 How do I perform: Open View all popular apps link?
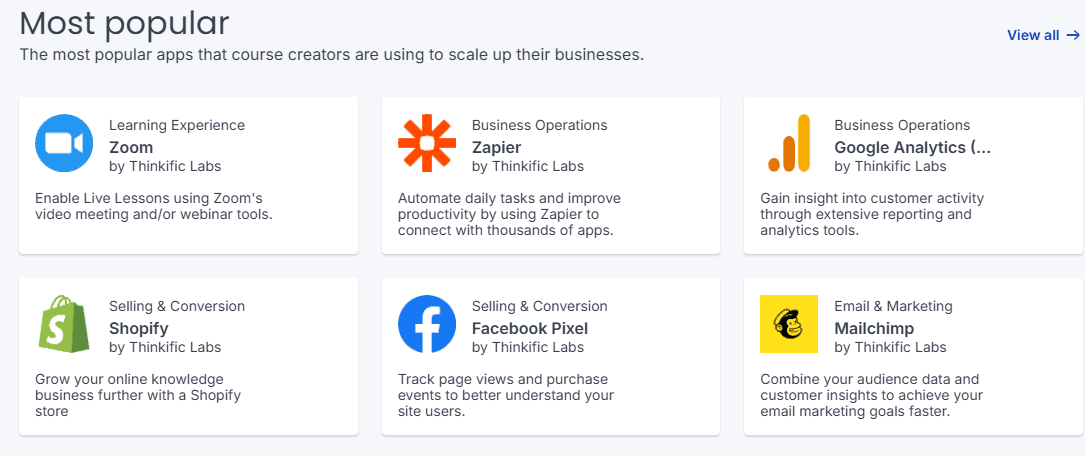1043,35
